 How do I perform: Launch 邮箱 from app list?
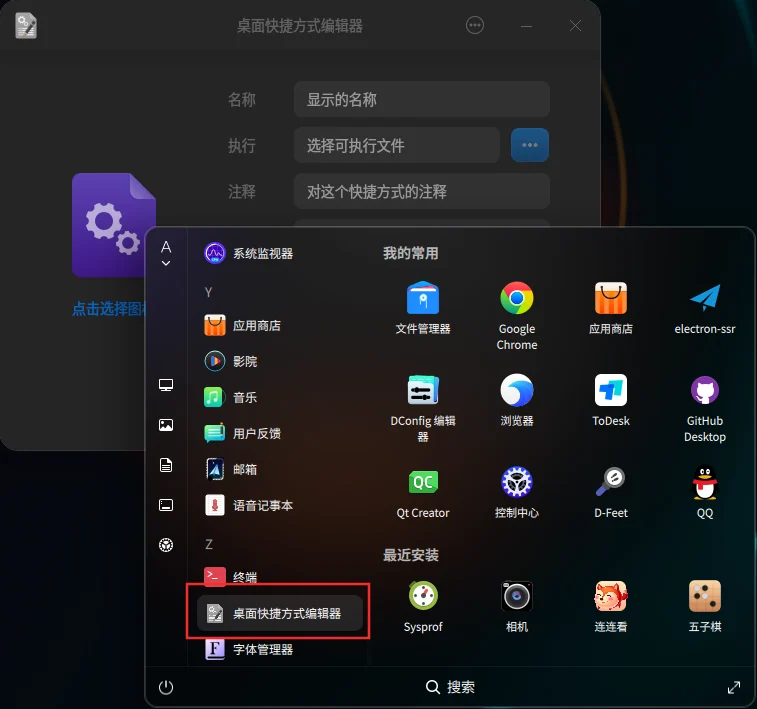click(x=280, y=469)
